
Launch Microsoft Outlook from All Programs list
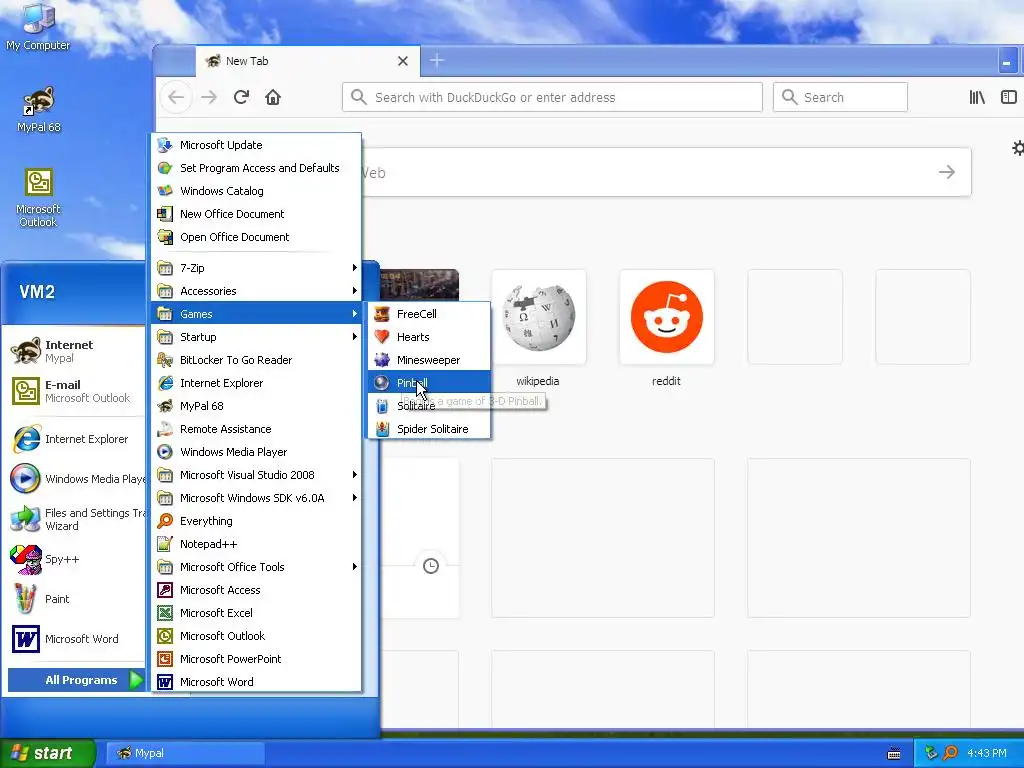tap(257, 636)
